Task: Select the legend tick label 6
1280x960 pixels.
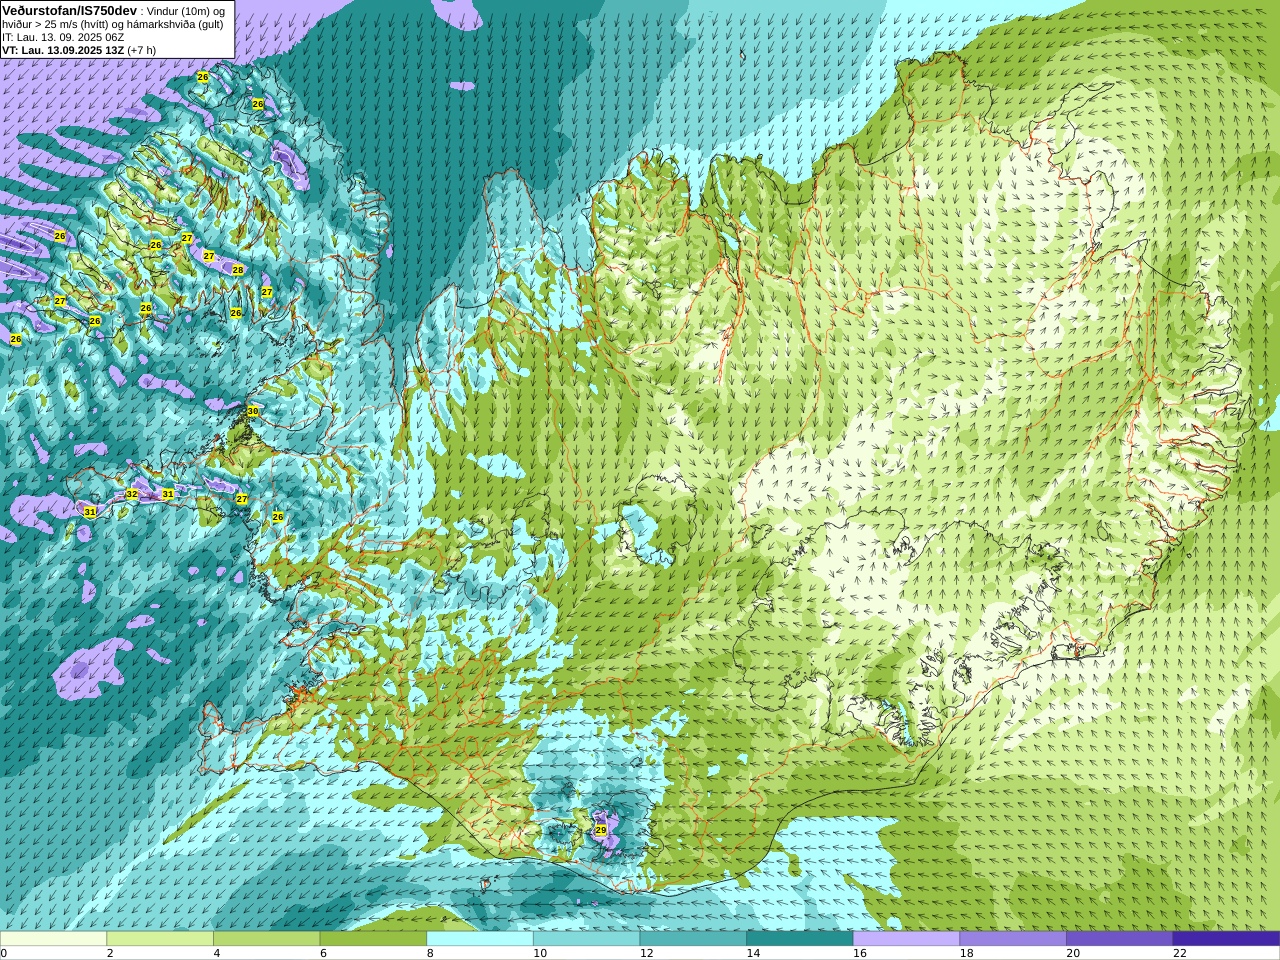Action: pyautogui.click(x=324, y=953)
